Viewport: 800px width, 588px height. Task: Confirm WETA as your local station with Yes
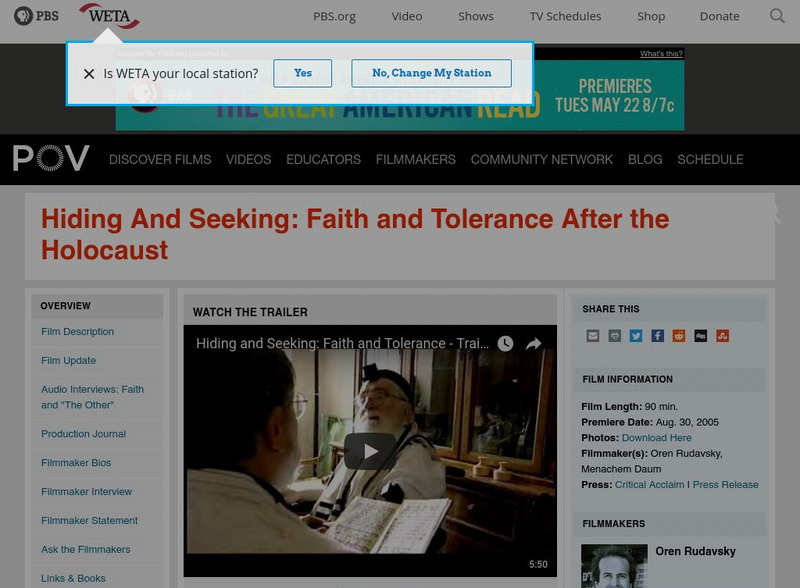coord(302,73)
